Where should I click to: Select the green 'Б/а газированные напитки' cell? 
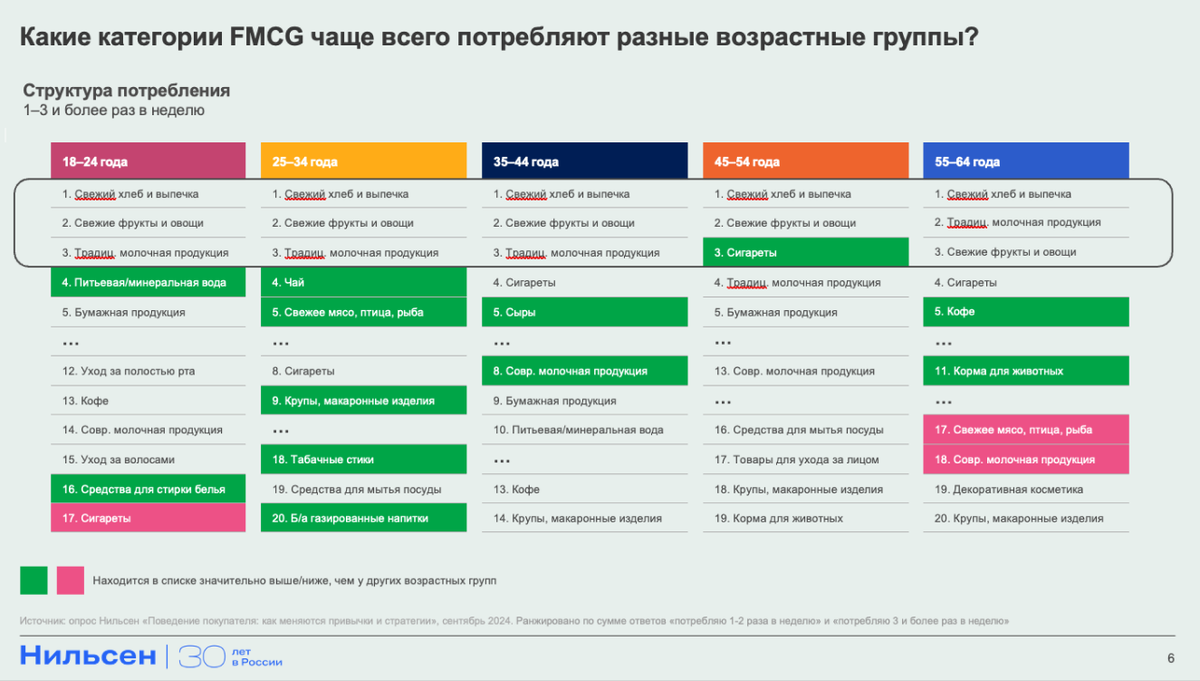point(363,517)
